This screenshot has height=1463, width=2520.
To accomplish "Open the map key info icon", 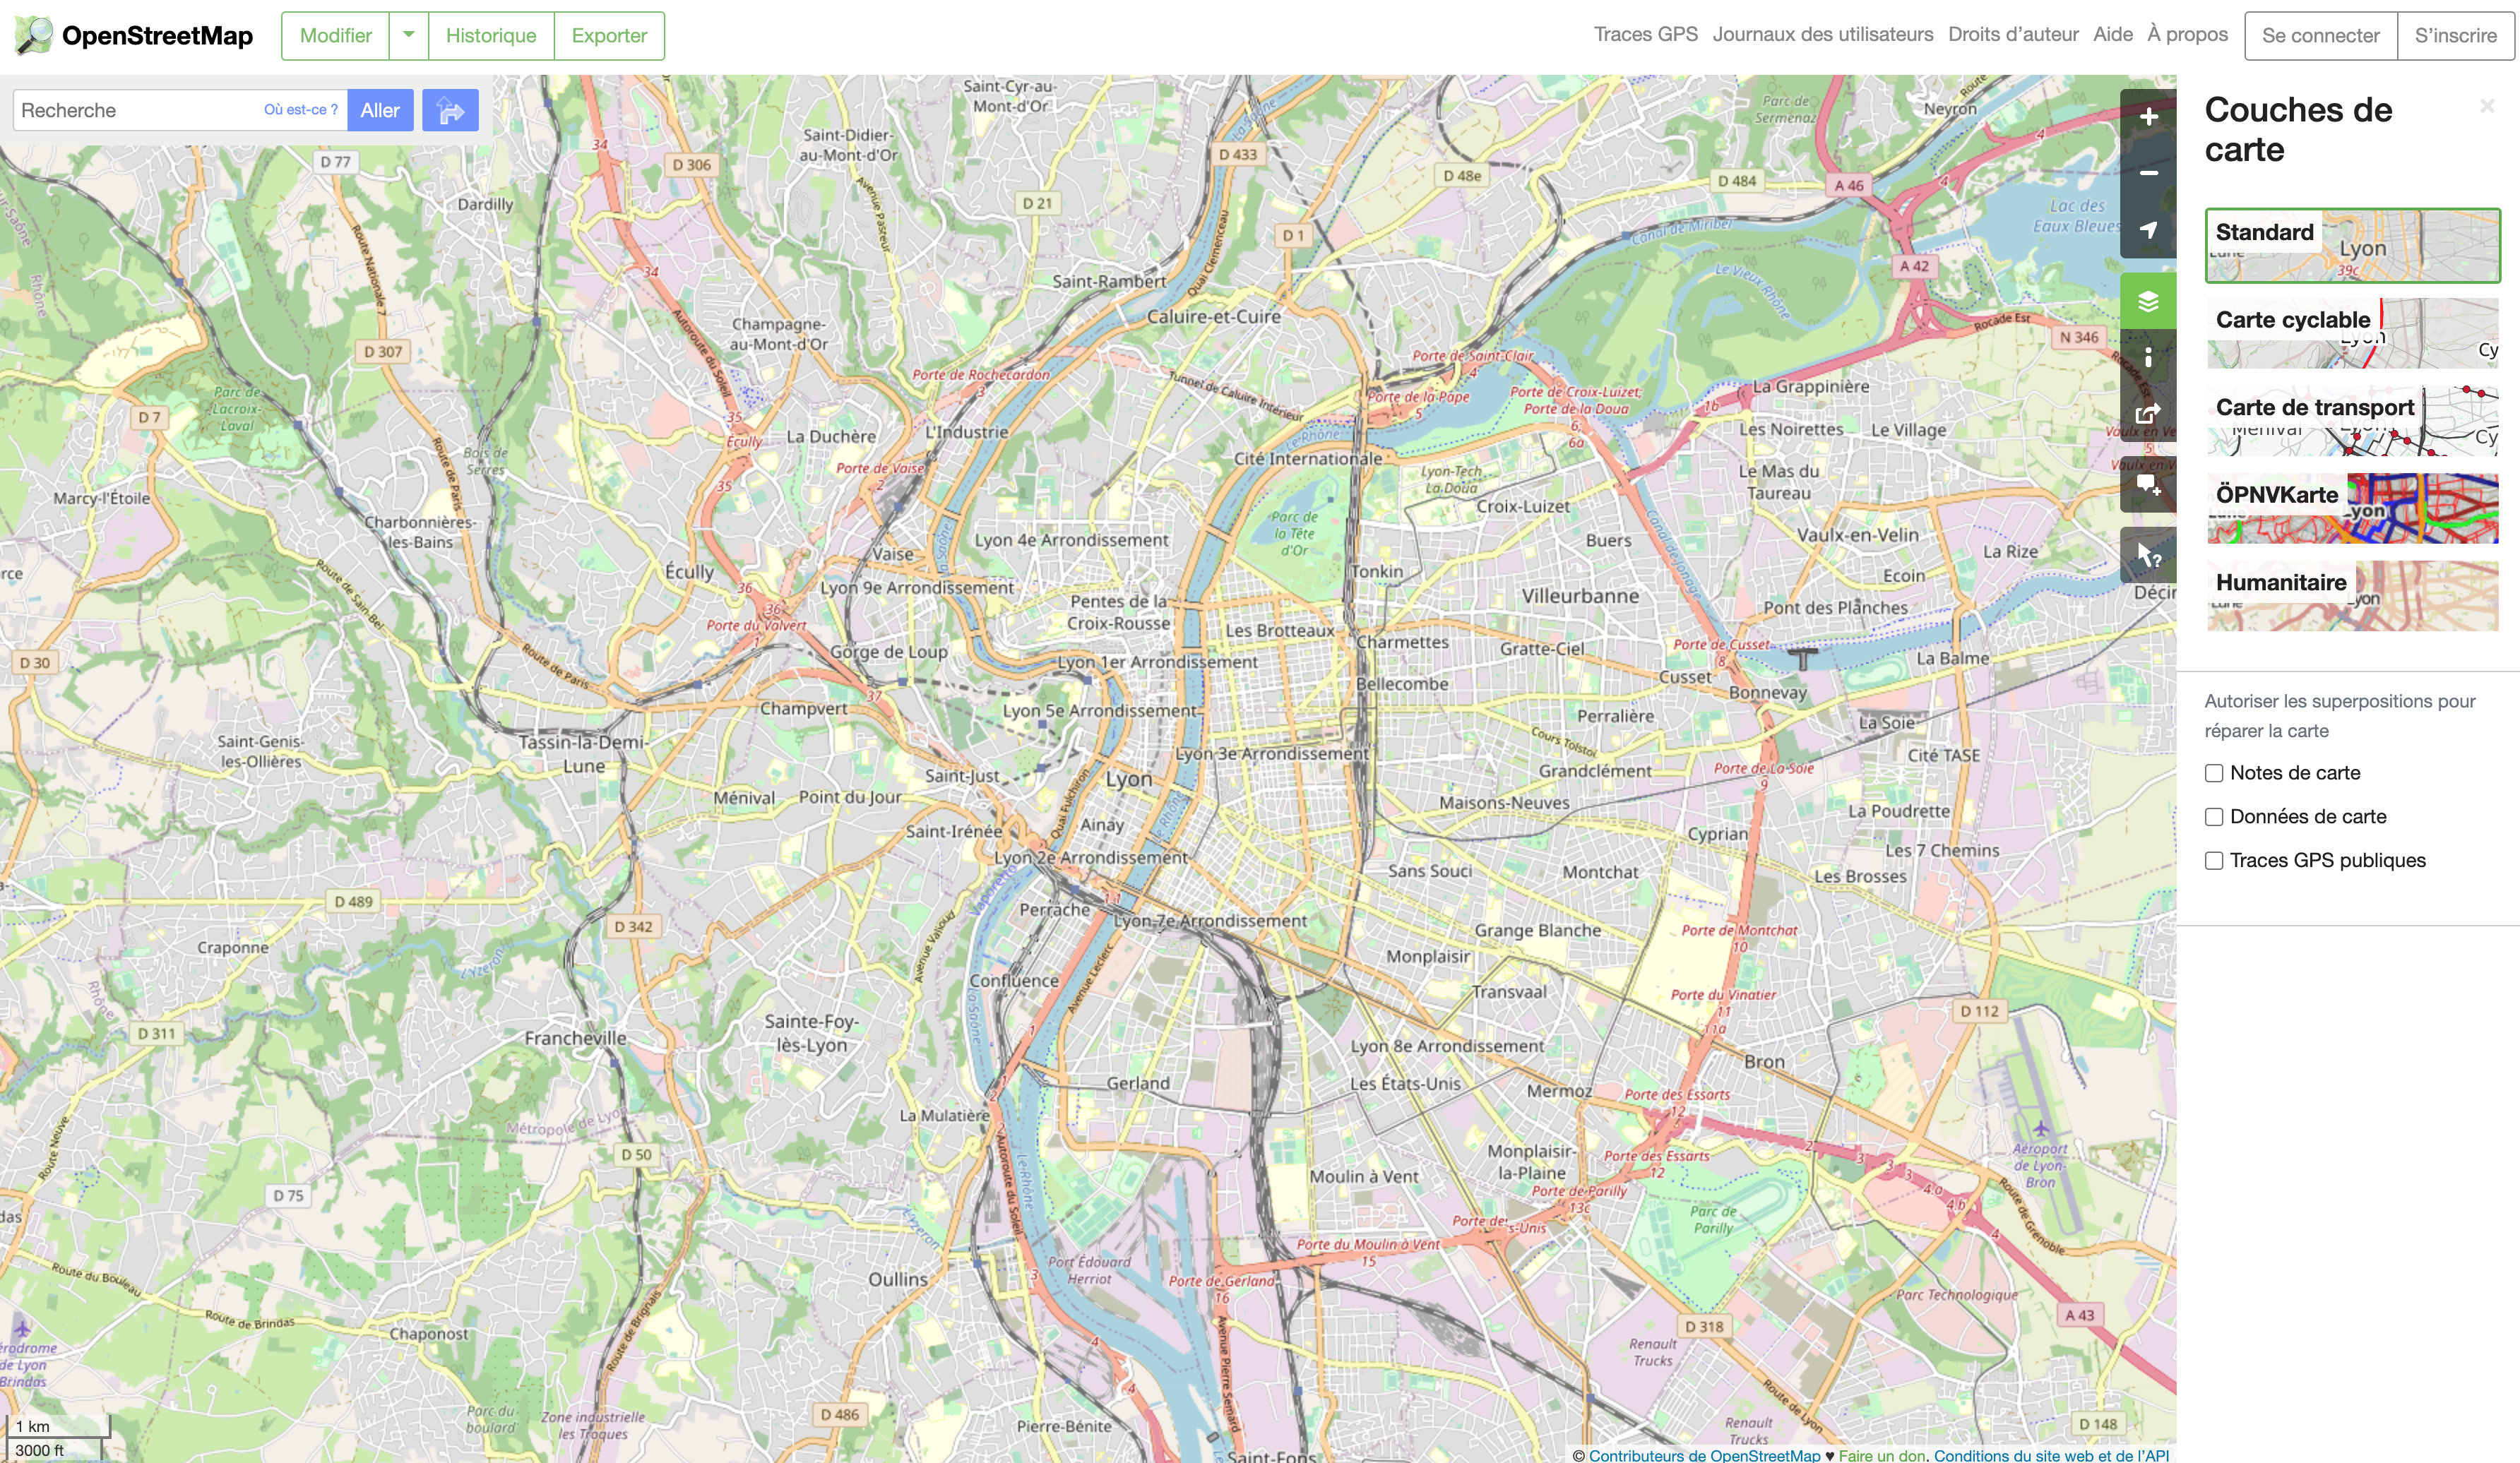I will [2147, 357].
